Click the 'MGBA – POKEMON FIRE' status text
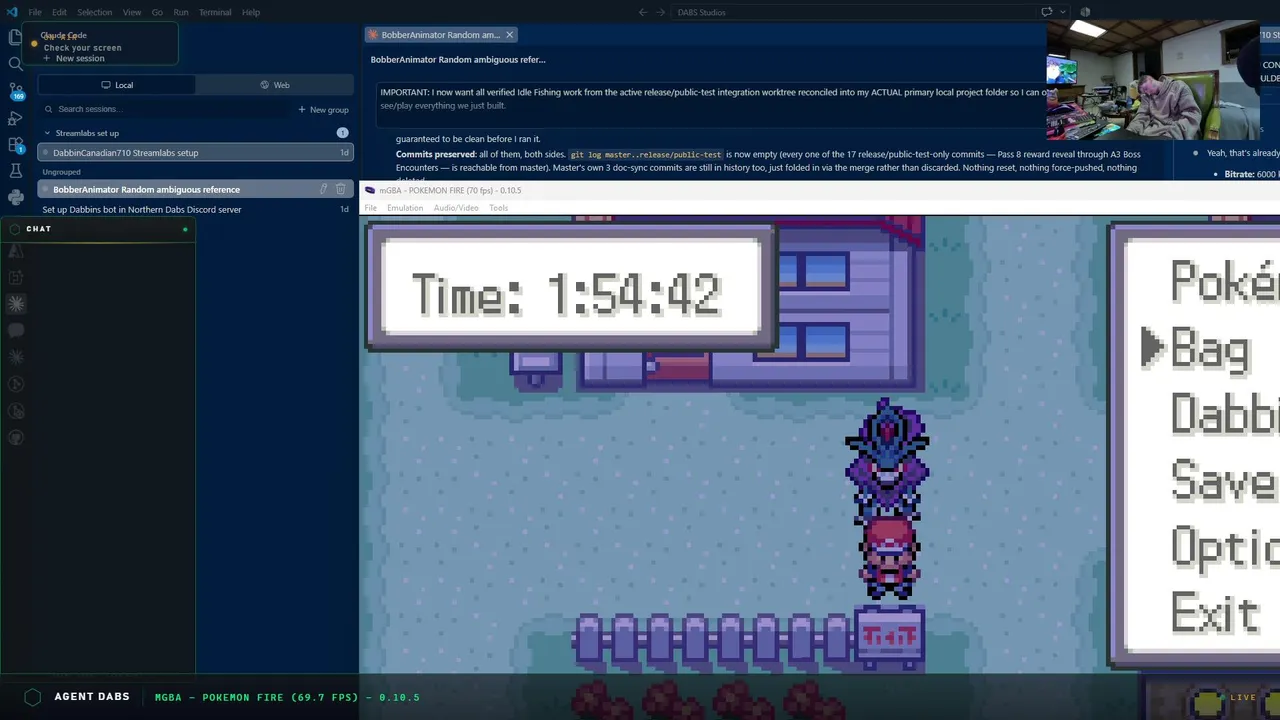The height and width of the screenshot is (720, 1280). pyautogui.click(x=287, y=698)
